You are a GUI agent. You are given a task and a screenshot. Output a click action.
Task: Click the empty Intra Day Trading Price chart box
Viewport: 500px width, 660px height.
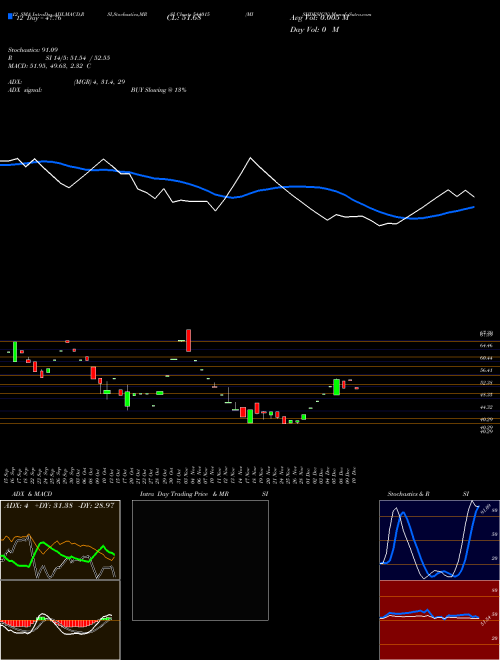[200, 560]
